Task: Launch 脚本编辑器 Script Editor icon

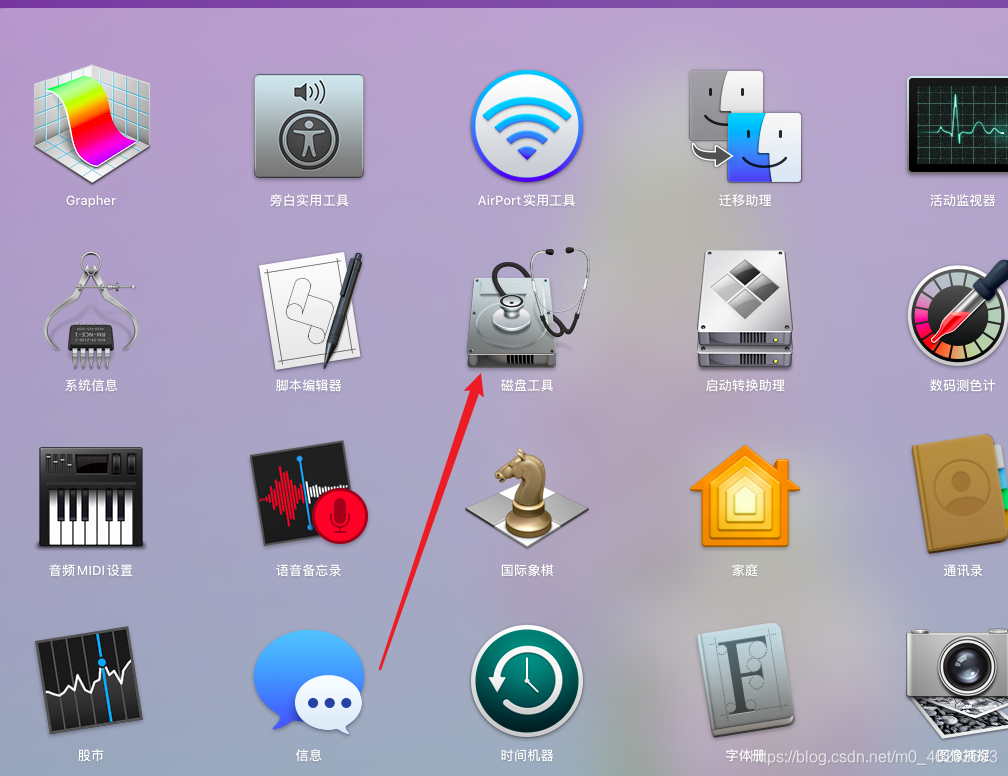Action: [x=310, y=311]
